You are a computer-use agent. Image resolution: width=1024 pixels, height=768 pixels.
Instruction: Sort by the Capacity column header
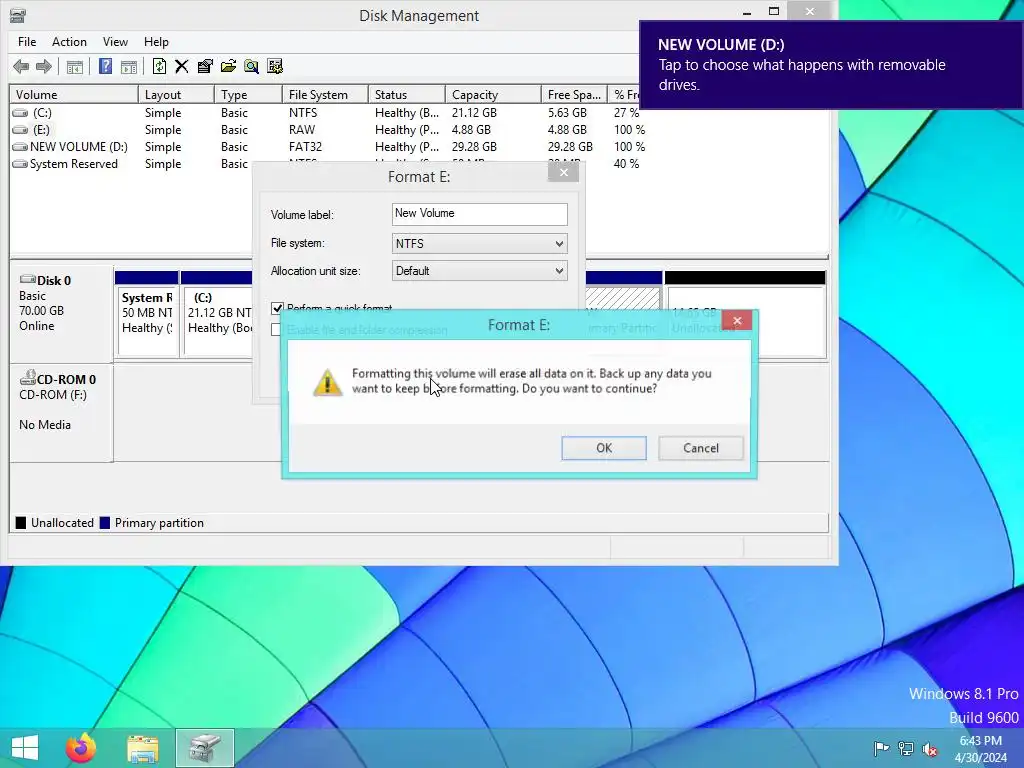coord(493,95)
